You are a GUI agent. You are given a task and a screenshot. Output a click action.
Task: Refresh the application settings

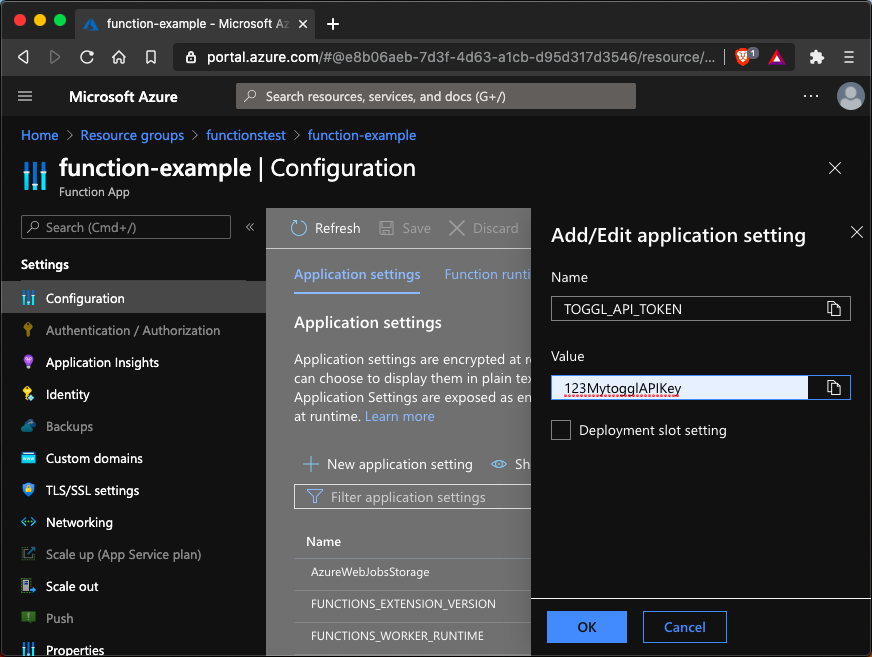[325, 228]
